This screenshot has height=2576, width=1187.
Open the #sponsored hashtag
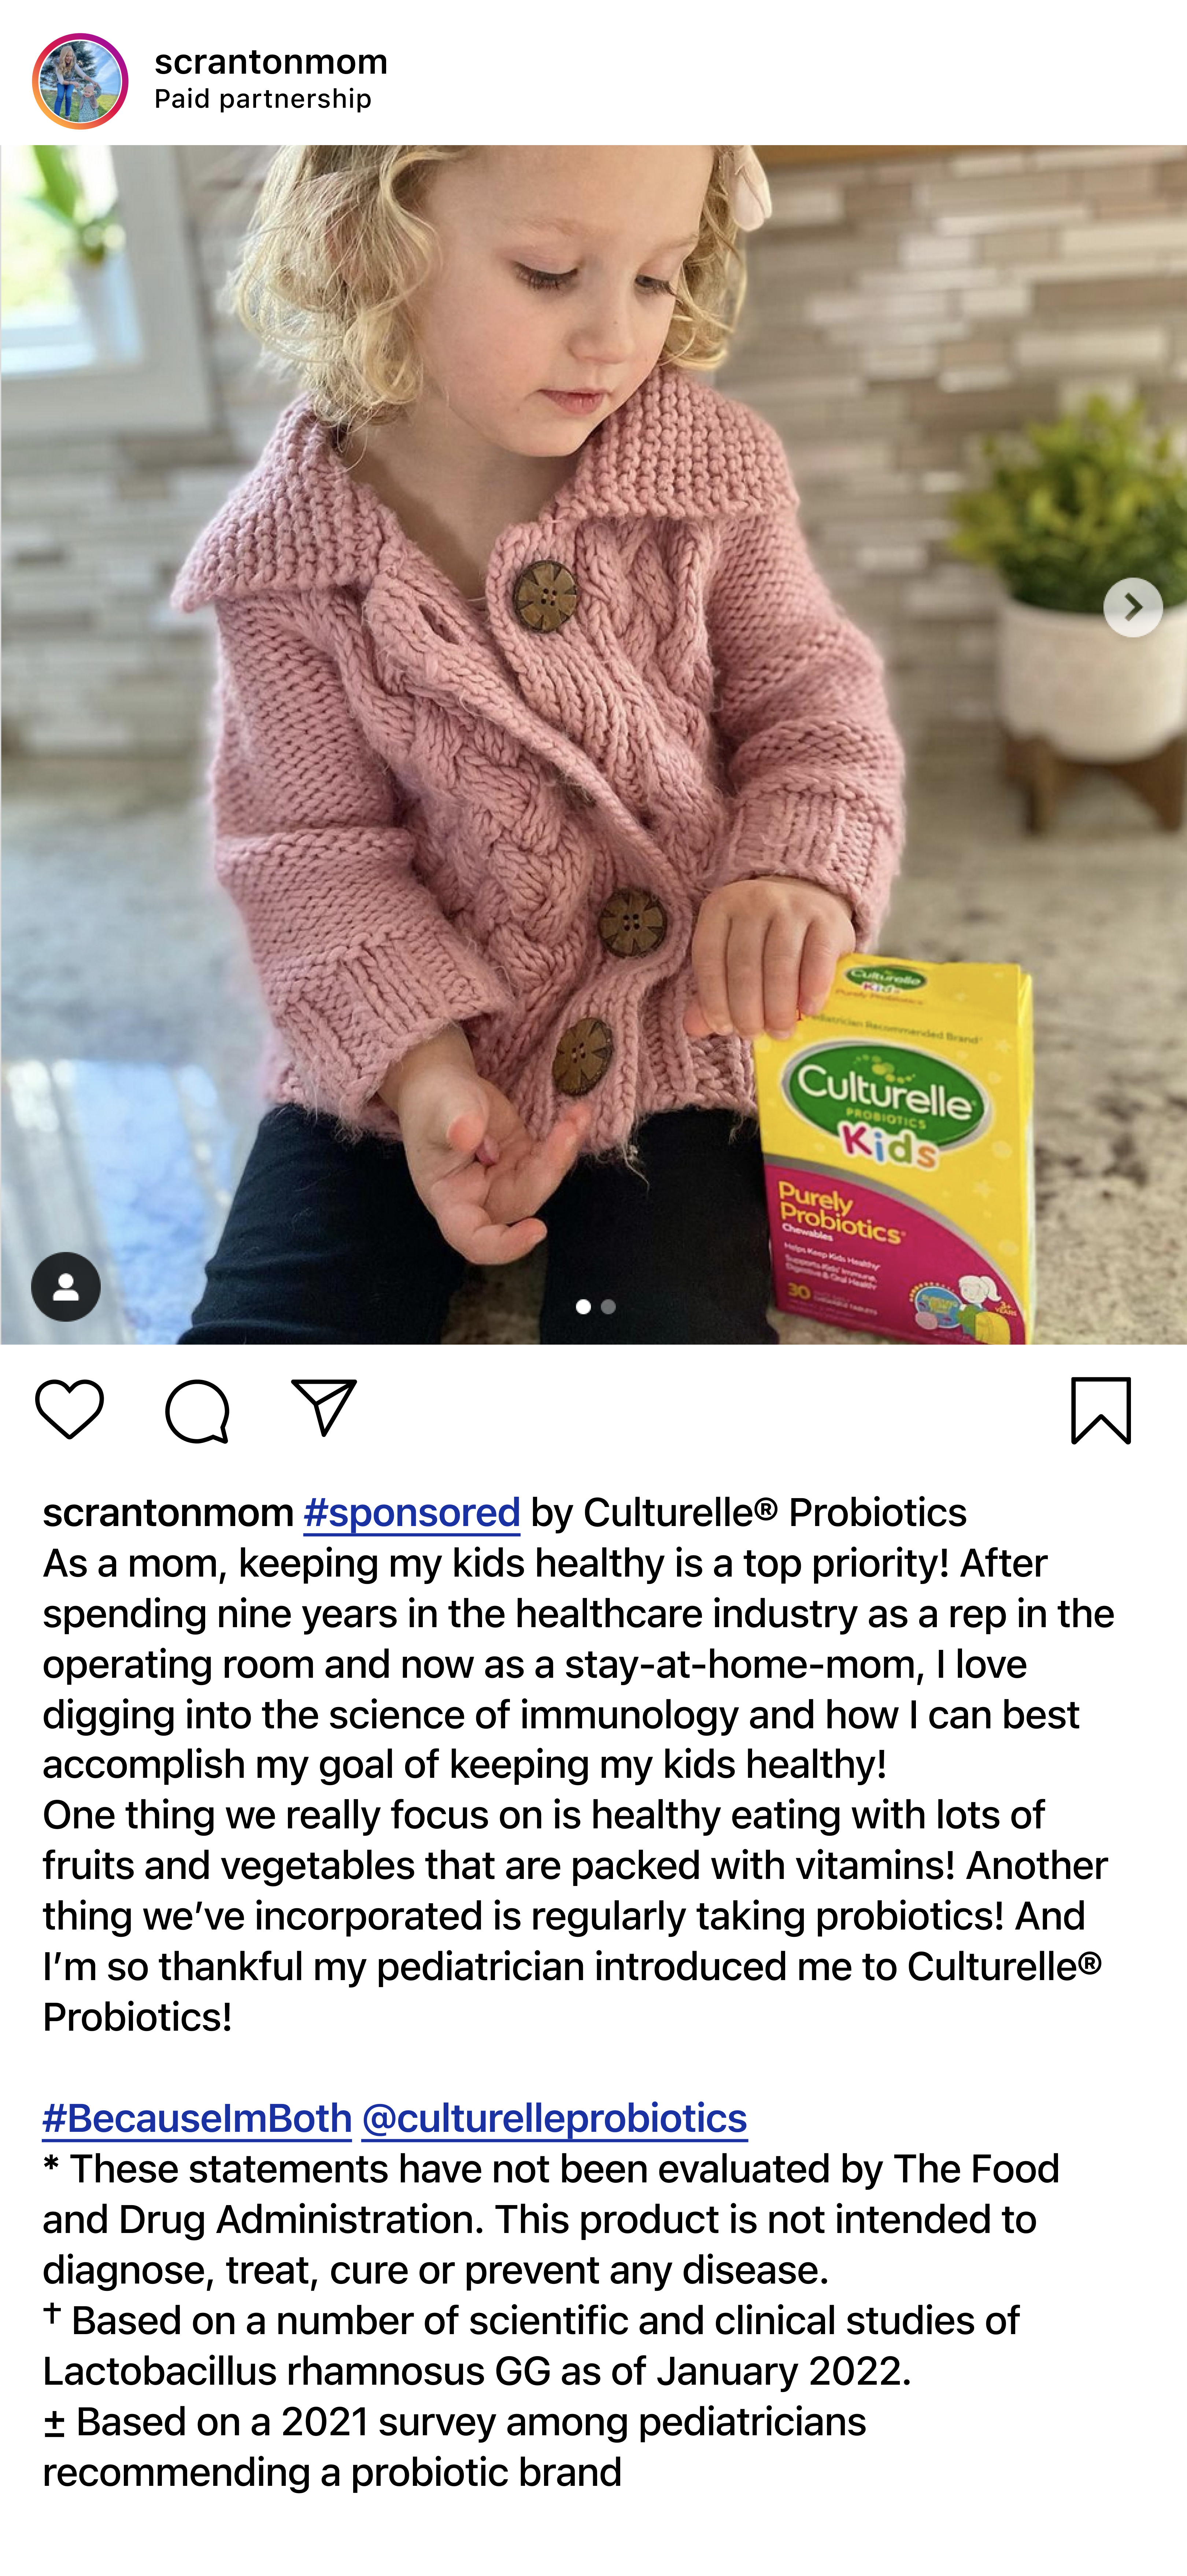pyautogui.click(x=411, y=1512)
